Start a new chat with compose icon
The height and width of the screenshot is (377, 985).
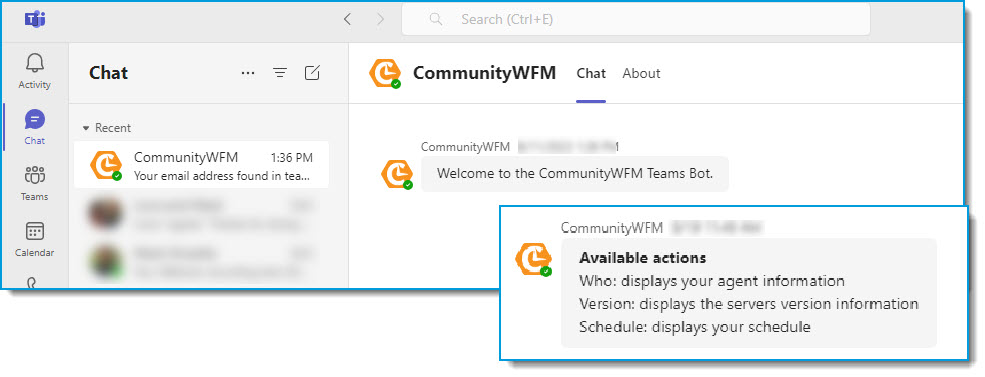pos(312,73)
